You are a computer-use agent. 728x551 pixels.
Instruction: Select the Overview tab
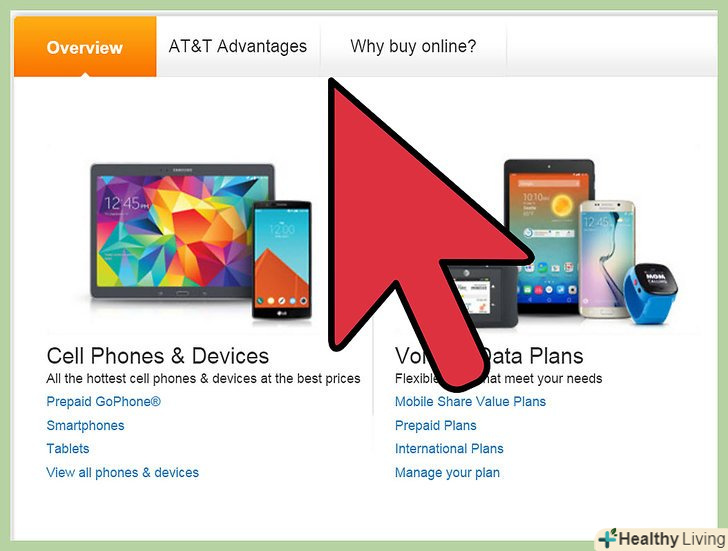pyautogui.click(x=85, y=46)
